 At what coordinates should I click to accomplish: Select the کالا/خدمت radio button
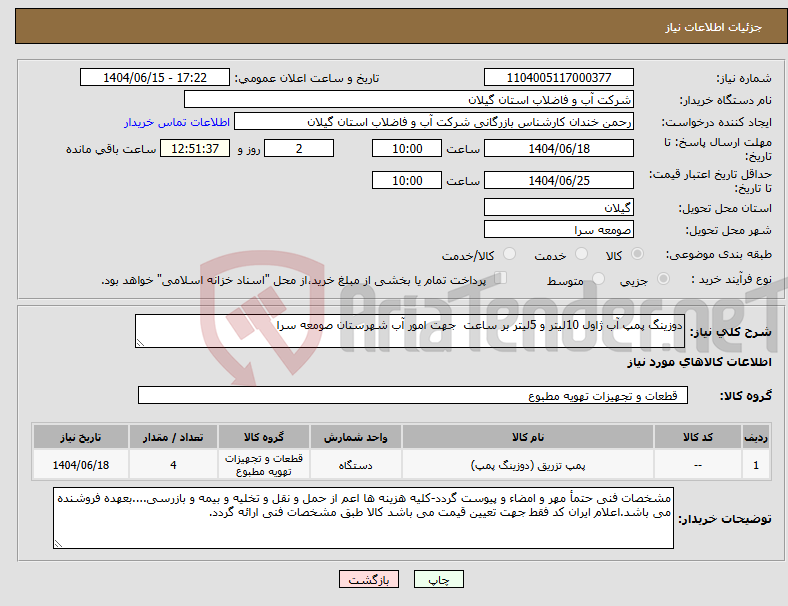(x=509, y=254)
